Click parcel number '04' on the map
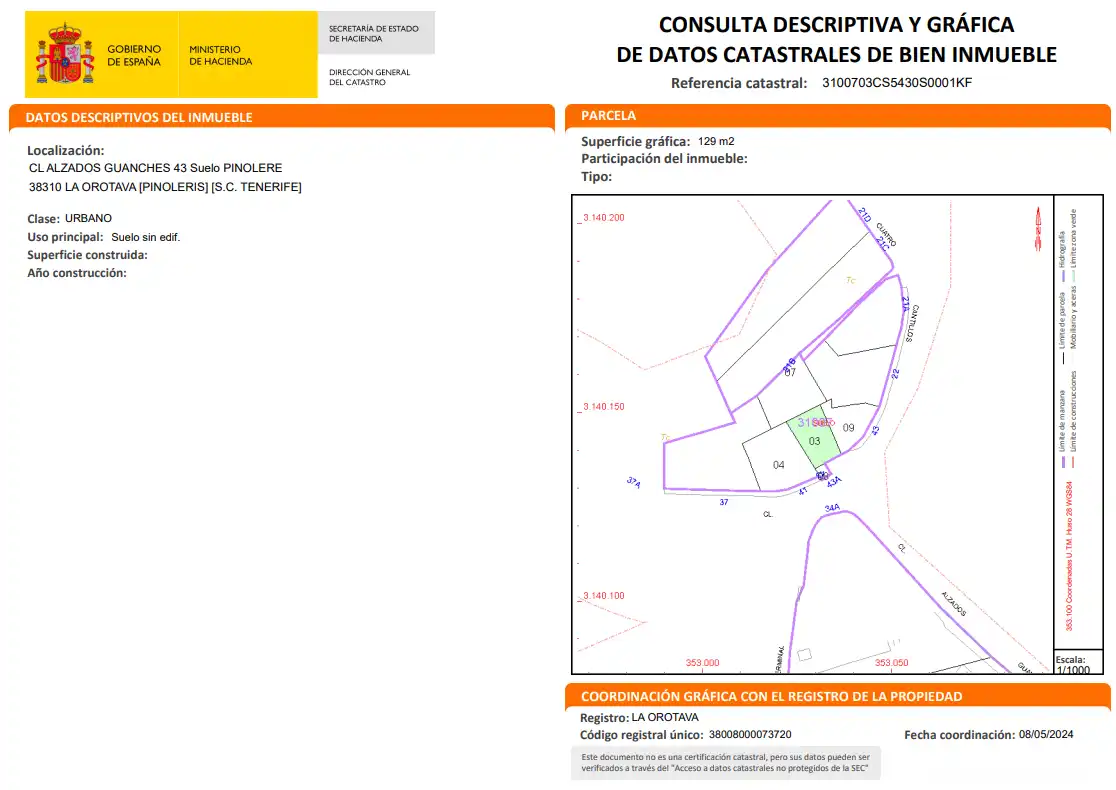1116x790 pixels. coord(779,465)
